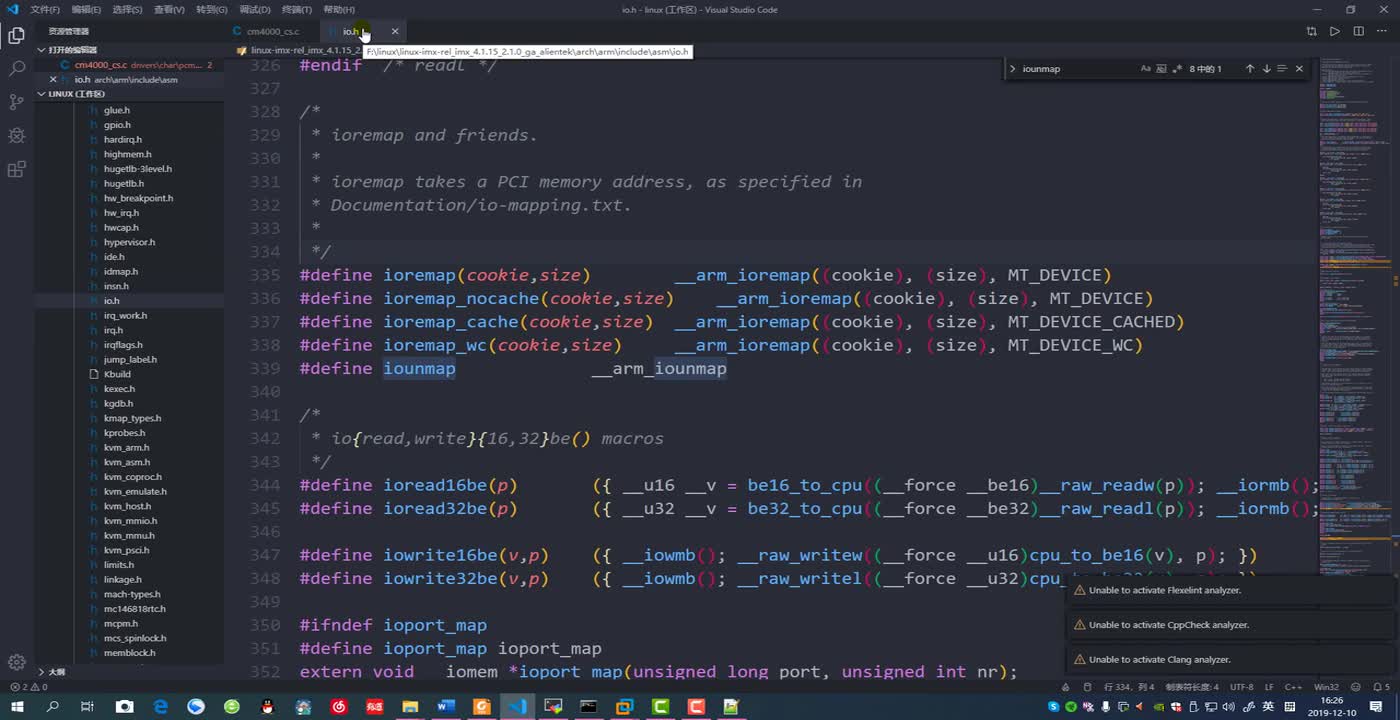Open notifications bell in status bar
The width and height of the screenshot is (1400, 720).
[x=1381, y=687]
